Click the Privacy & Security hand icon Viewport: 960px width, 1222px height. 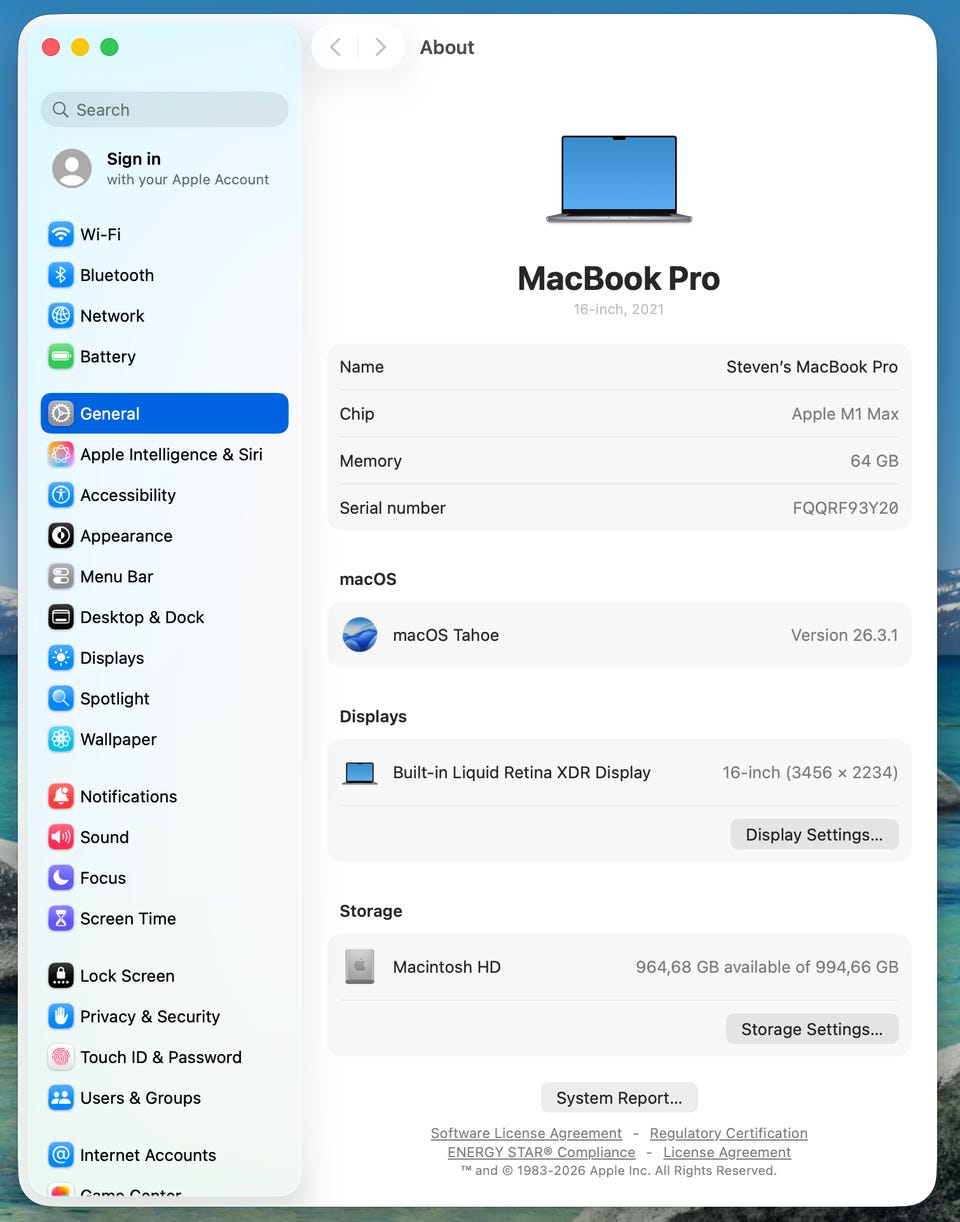point(61,1017)
